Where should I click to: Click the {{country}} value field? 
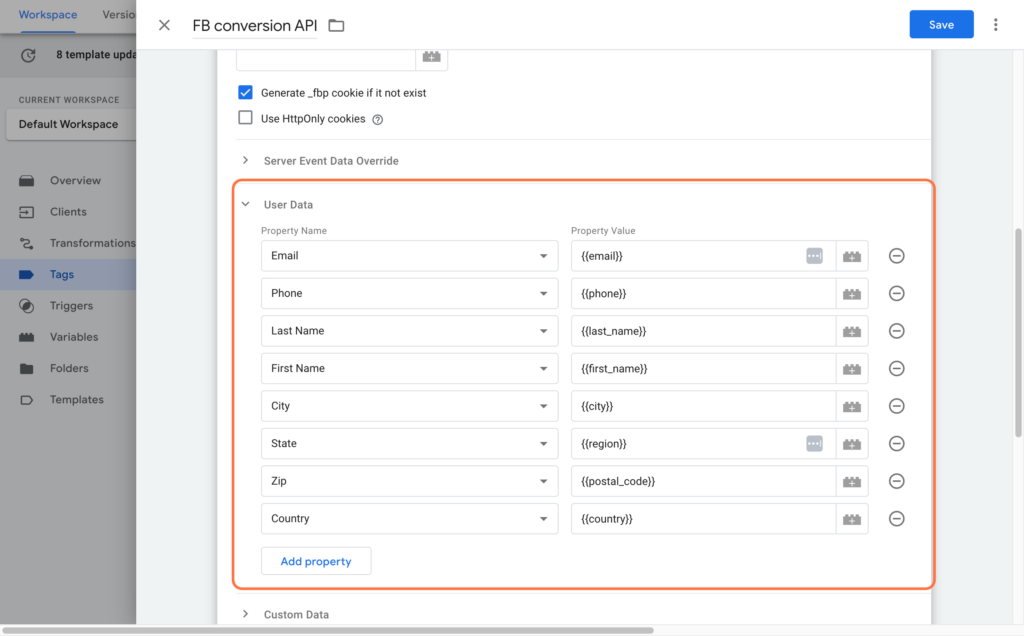pos(703,518)
